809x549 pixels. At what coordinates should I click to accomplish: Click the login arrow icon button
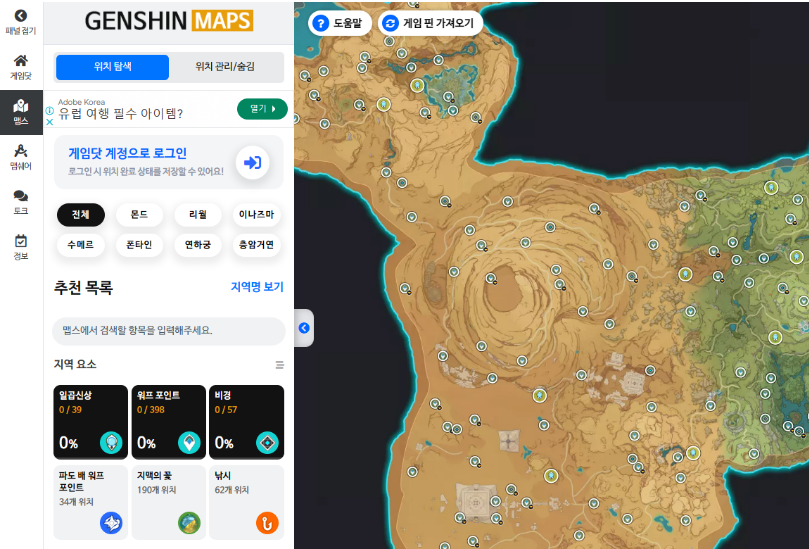tap(252, 163)
